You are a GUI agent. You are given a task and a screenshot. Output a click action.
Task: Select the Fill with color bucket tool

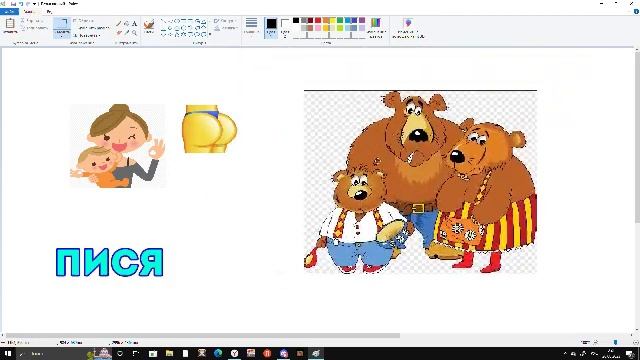[127, 24]
